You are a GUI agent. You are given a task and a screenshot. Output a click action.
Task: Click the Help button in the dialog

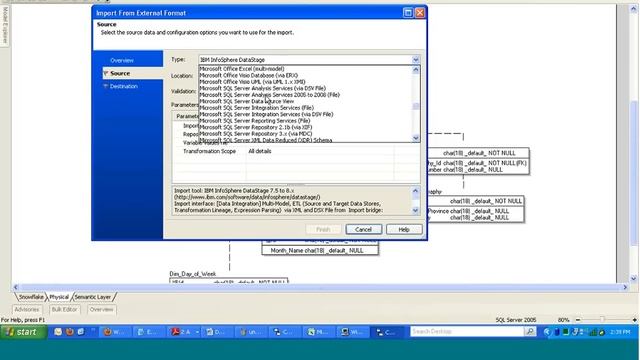(404, 229)
